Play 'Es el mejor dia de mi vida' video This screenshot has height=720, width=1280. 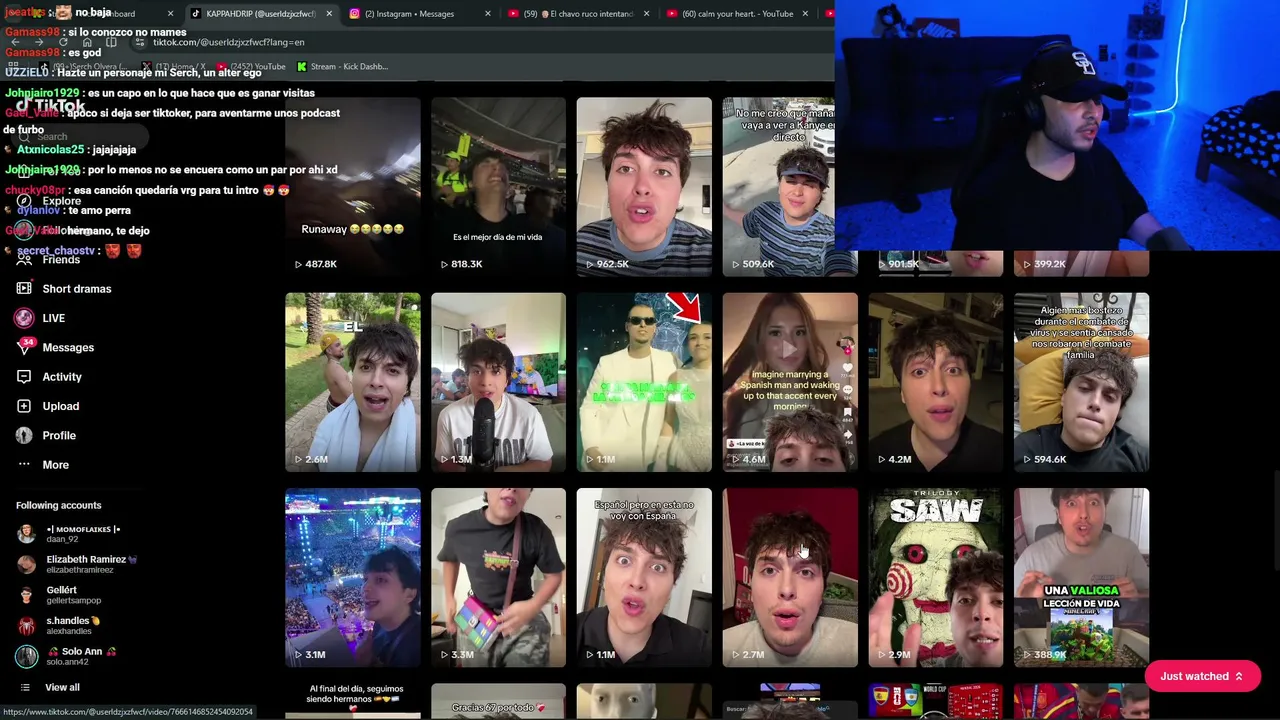click(x=498, y=186)
